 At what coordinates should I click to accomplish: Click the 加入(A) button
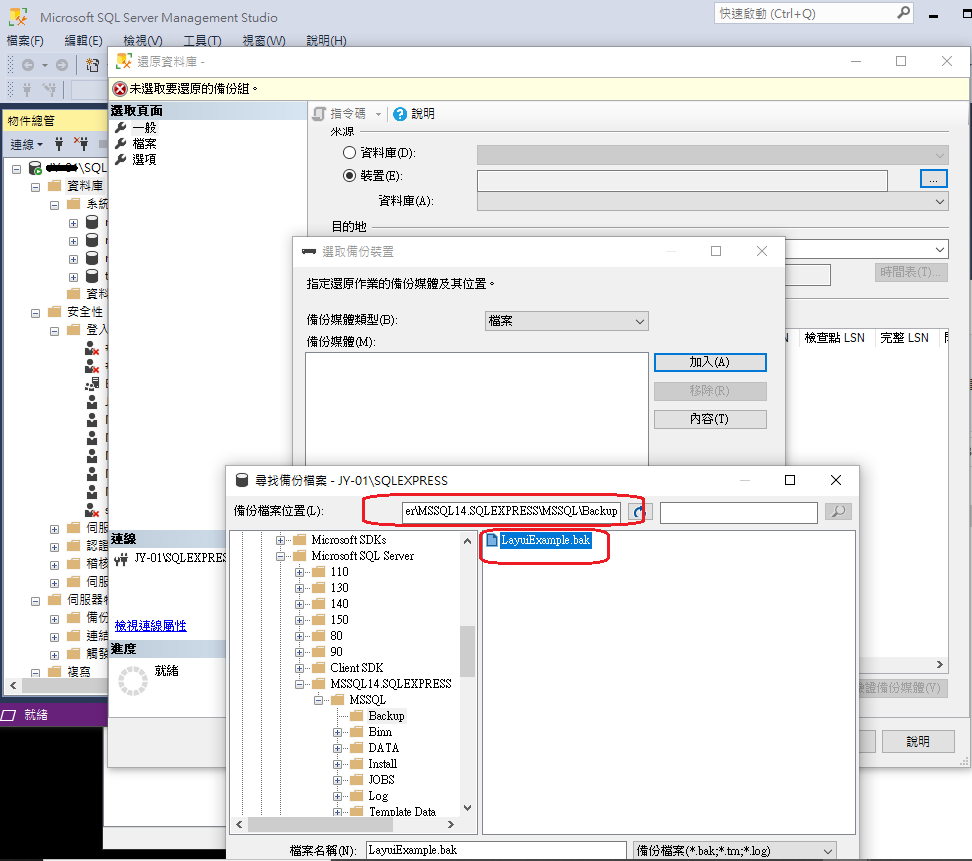click(x=710, y=363)
